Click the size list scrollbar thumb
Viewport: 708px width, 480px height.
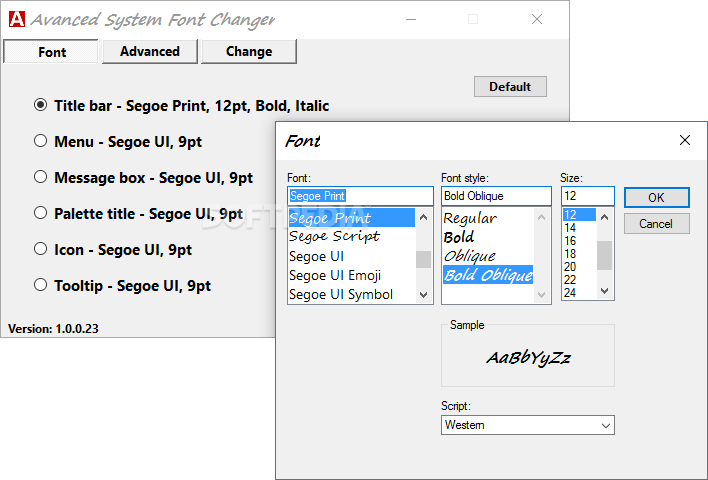(x=605, y=255)
